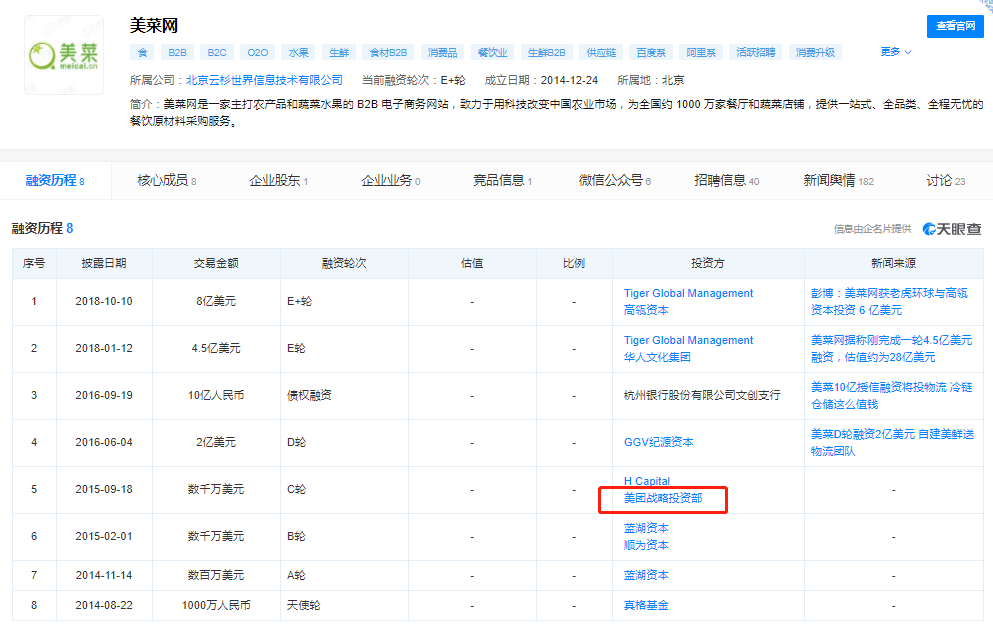Click the 2016-06-04 date cell
993x625 pixels.
[104, 442]
